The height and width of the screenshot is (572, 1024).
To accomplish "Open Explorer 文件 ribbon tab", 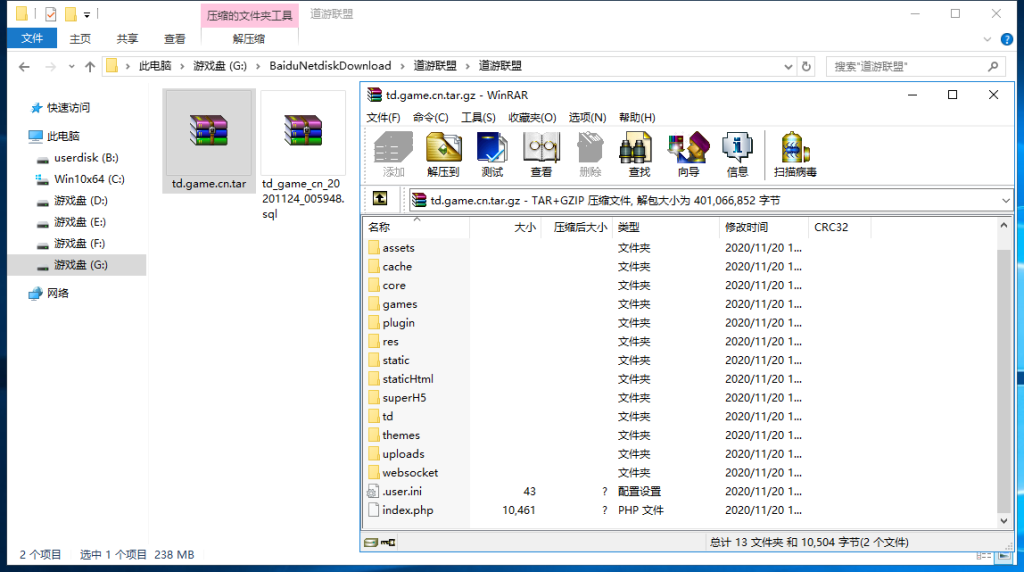I will coord(32,39).
